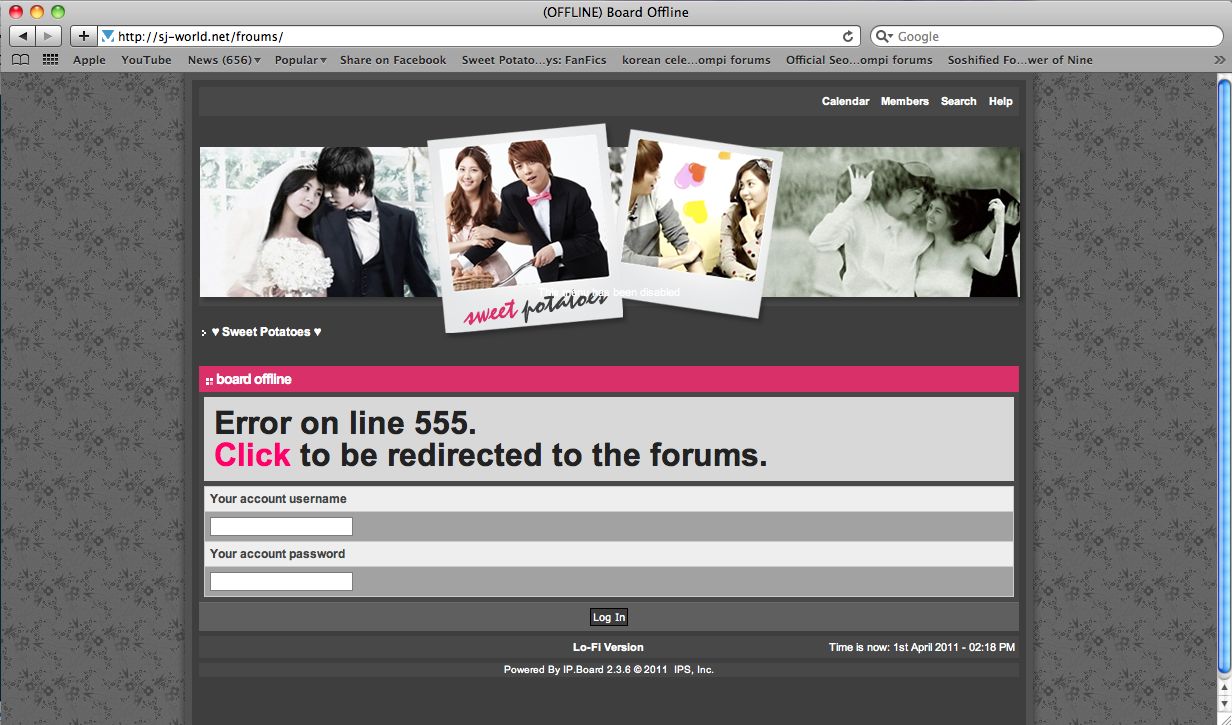
Task: Focus the account username field
Action: (x=281, y=527)
